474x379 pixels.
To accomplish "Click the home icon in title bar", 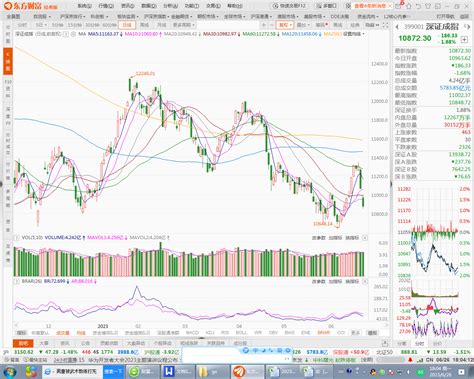I will pyautogui.click(x=408, y=6).
